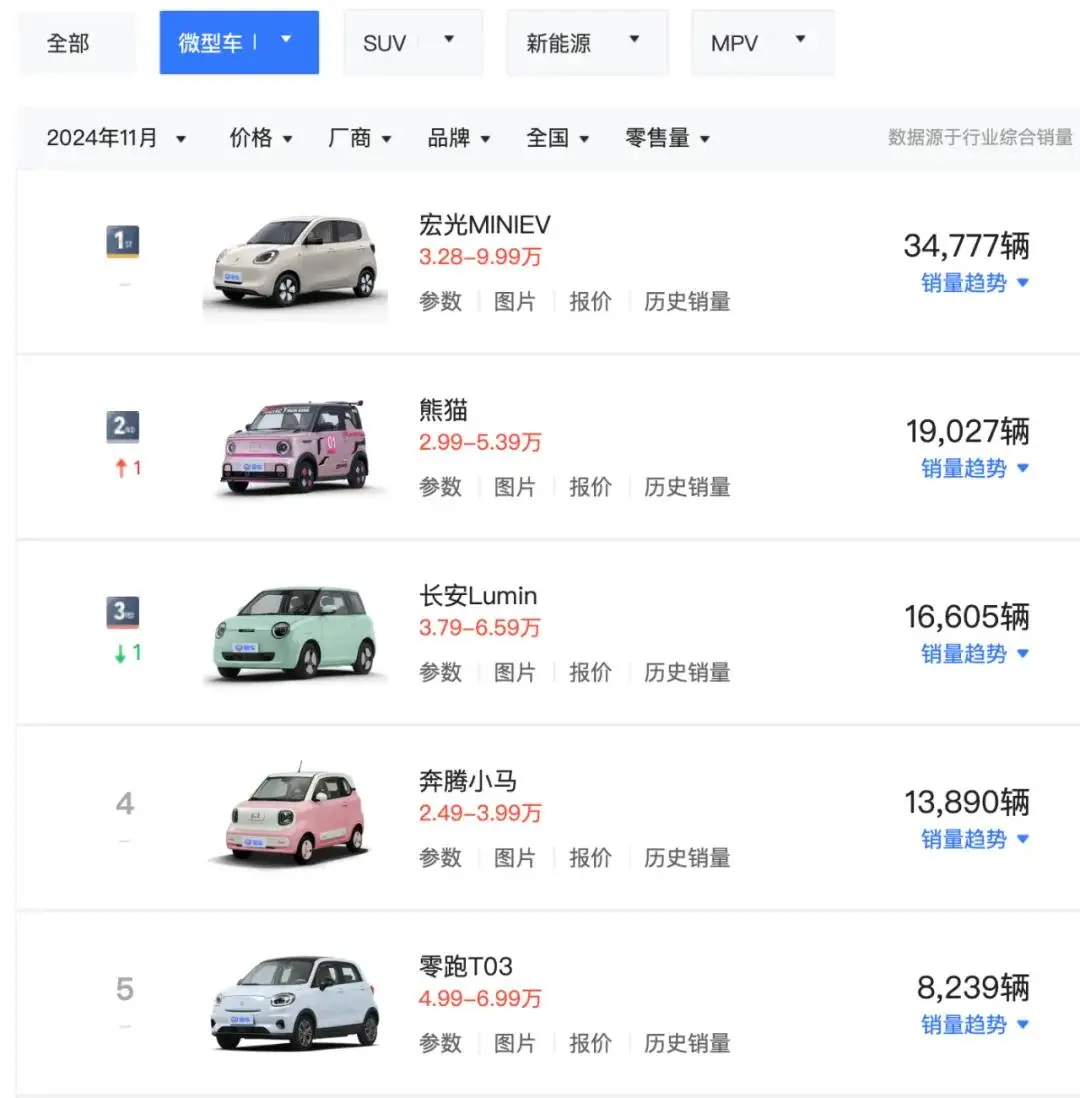Click the 16,605辆 sales figure

[967, 617]
